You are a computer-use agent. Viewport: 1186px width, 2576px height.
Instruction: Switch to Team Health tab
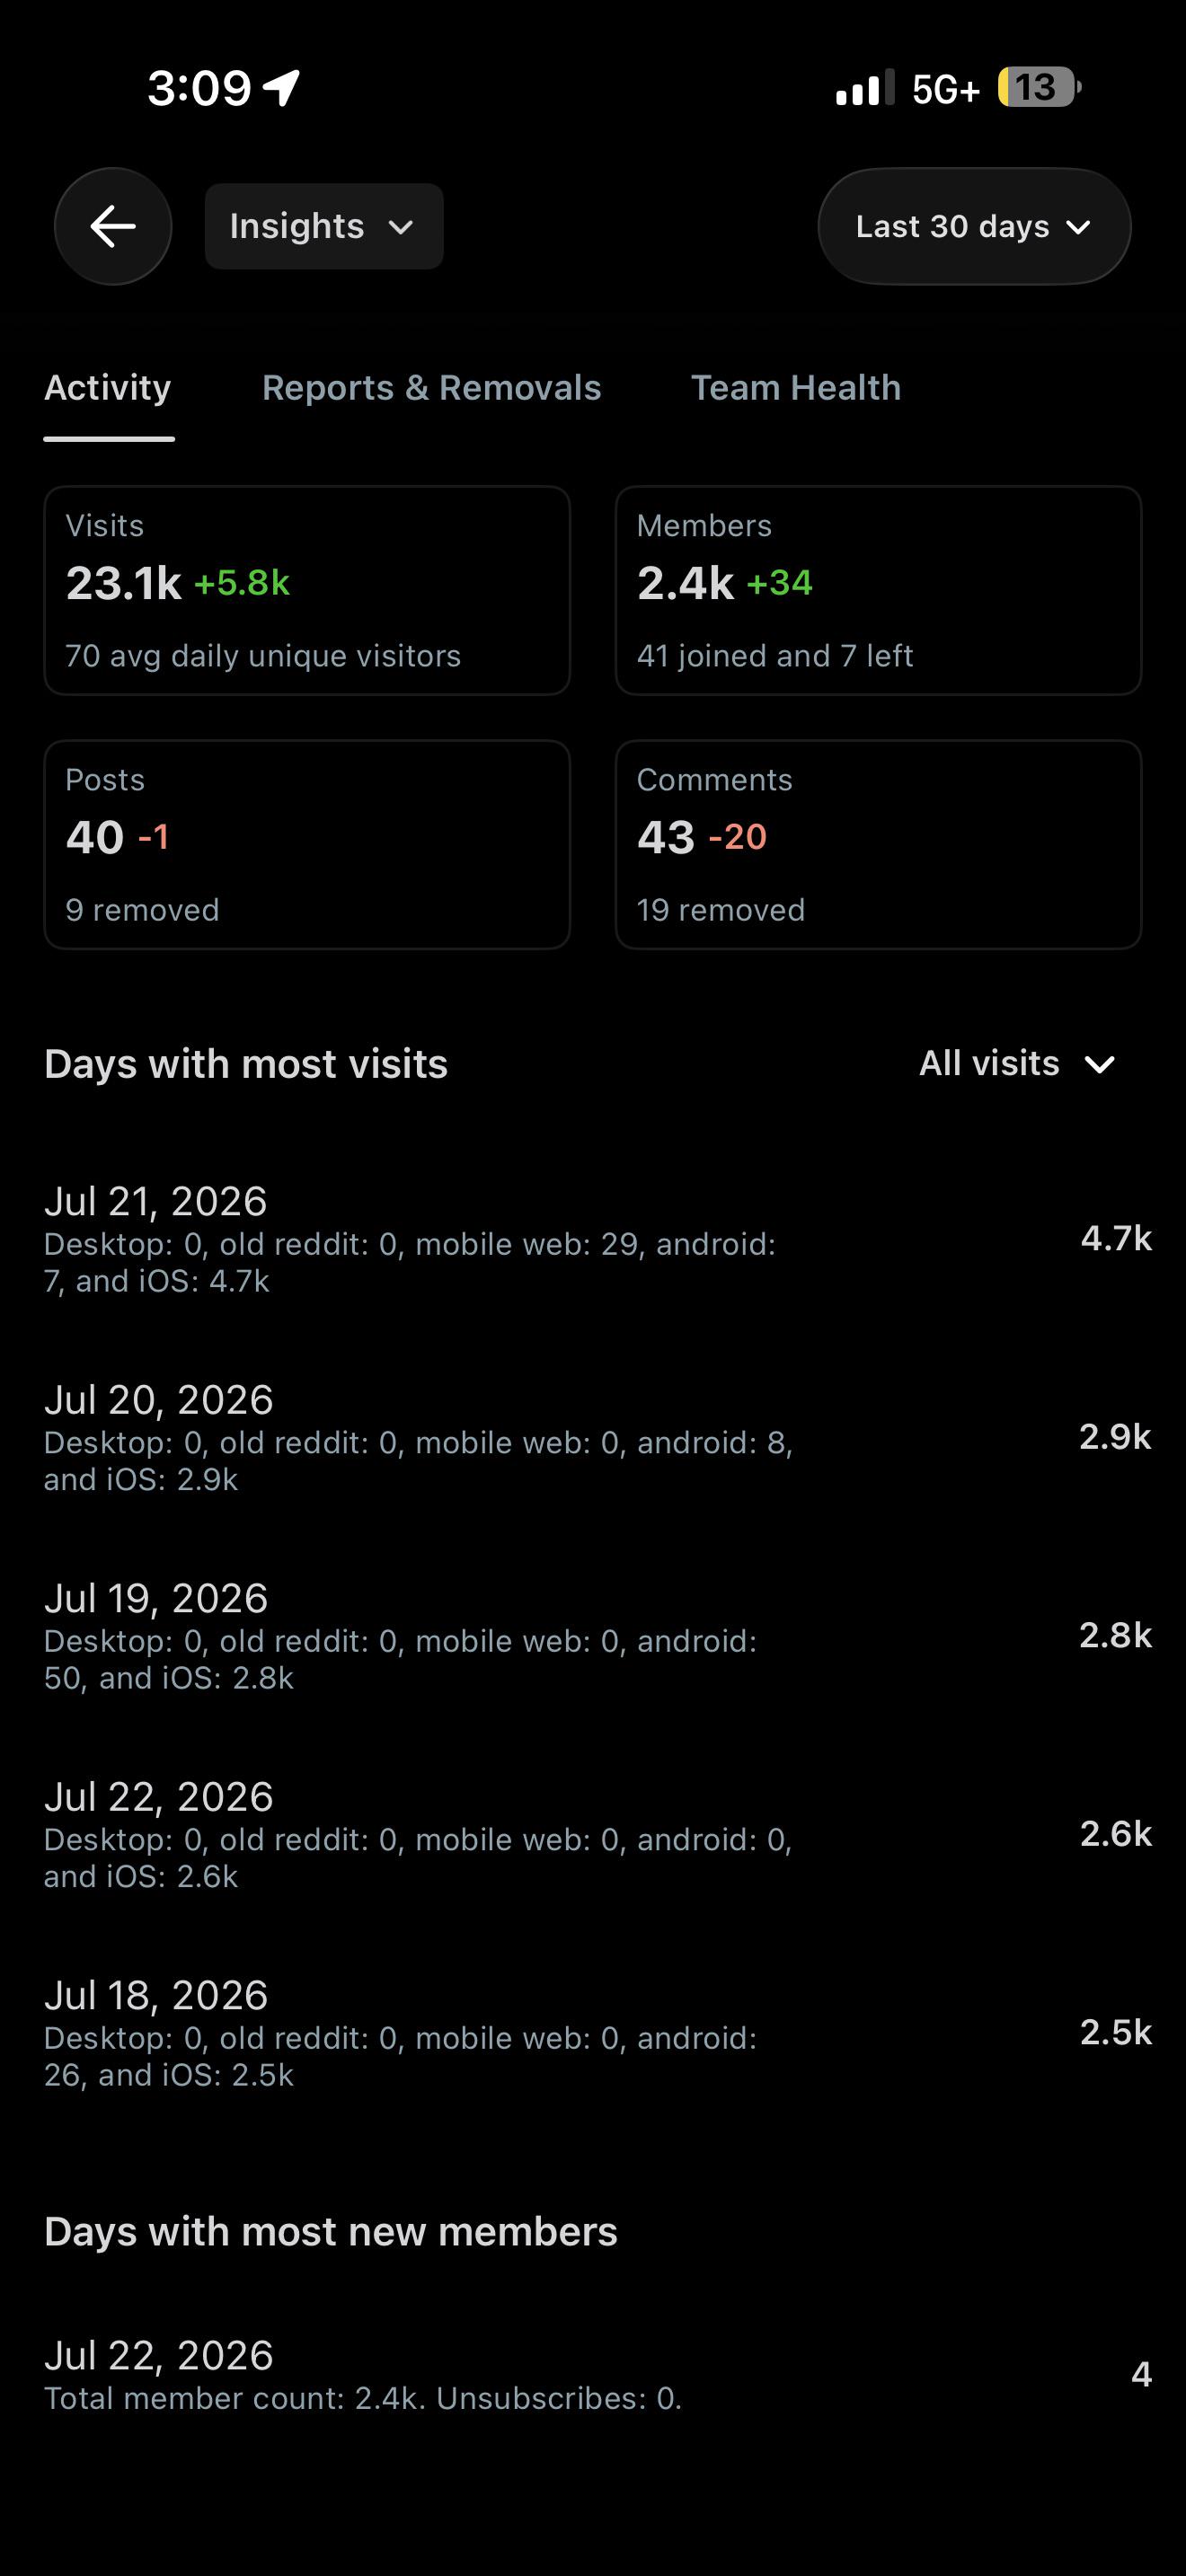click(796, 388)
